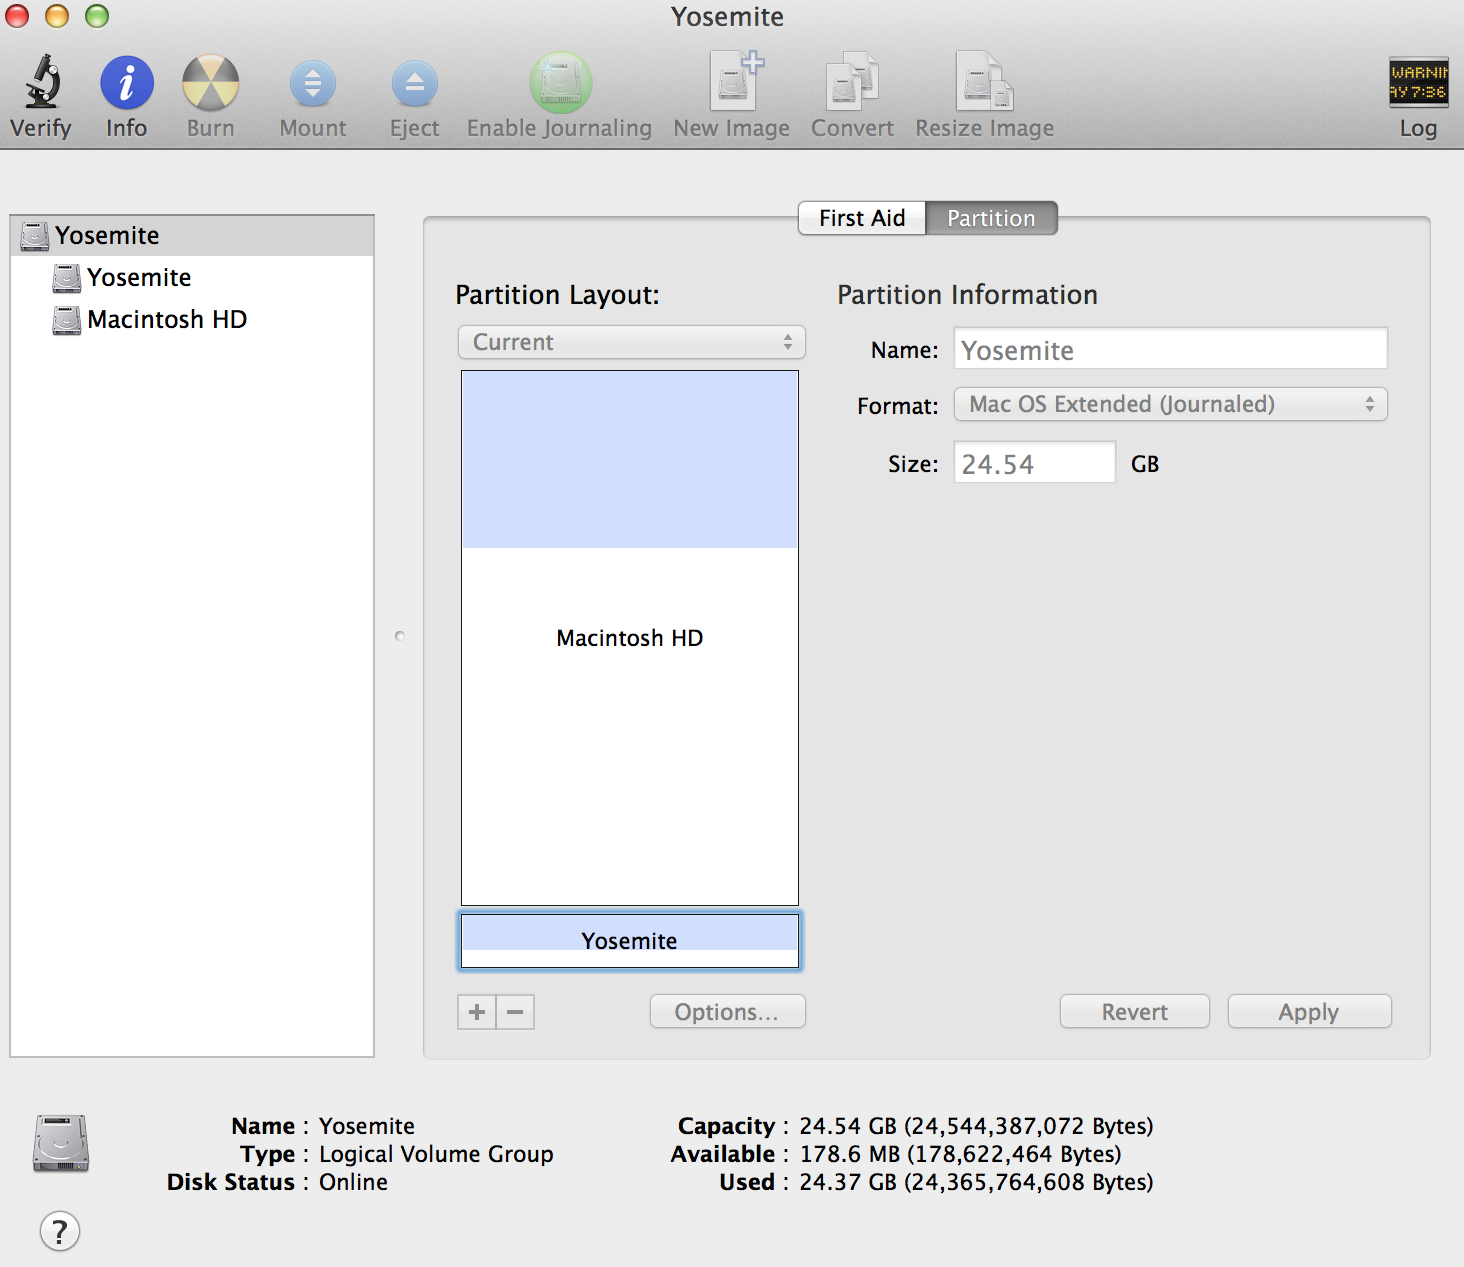Click the partition Name field
Viewport: 1464px width, 1267px height.
[x=1171, y=349]
